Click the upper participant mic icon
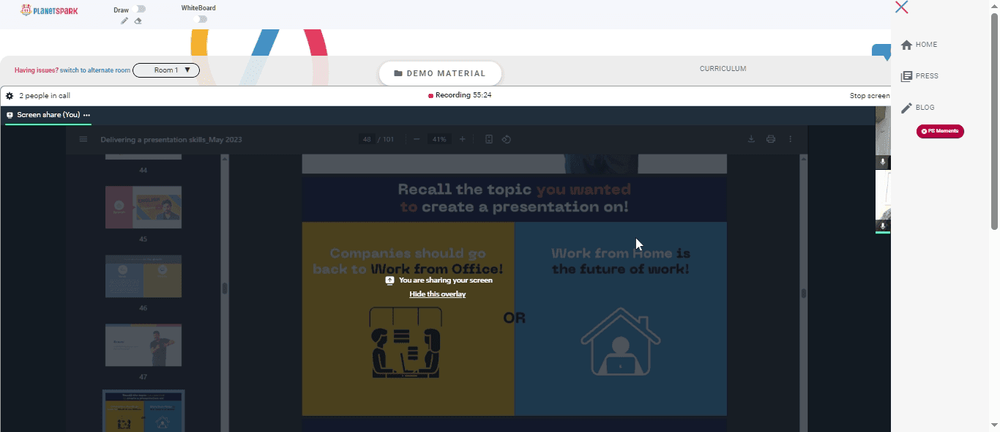Image resolution: width=1000 pixels, height=432 pixels. [883, 162]
